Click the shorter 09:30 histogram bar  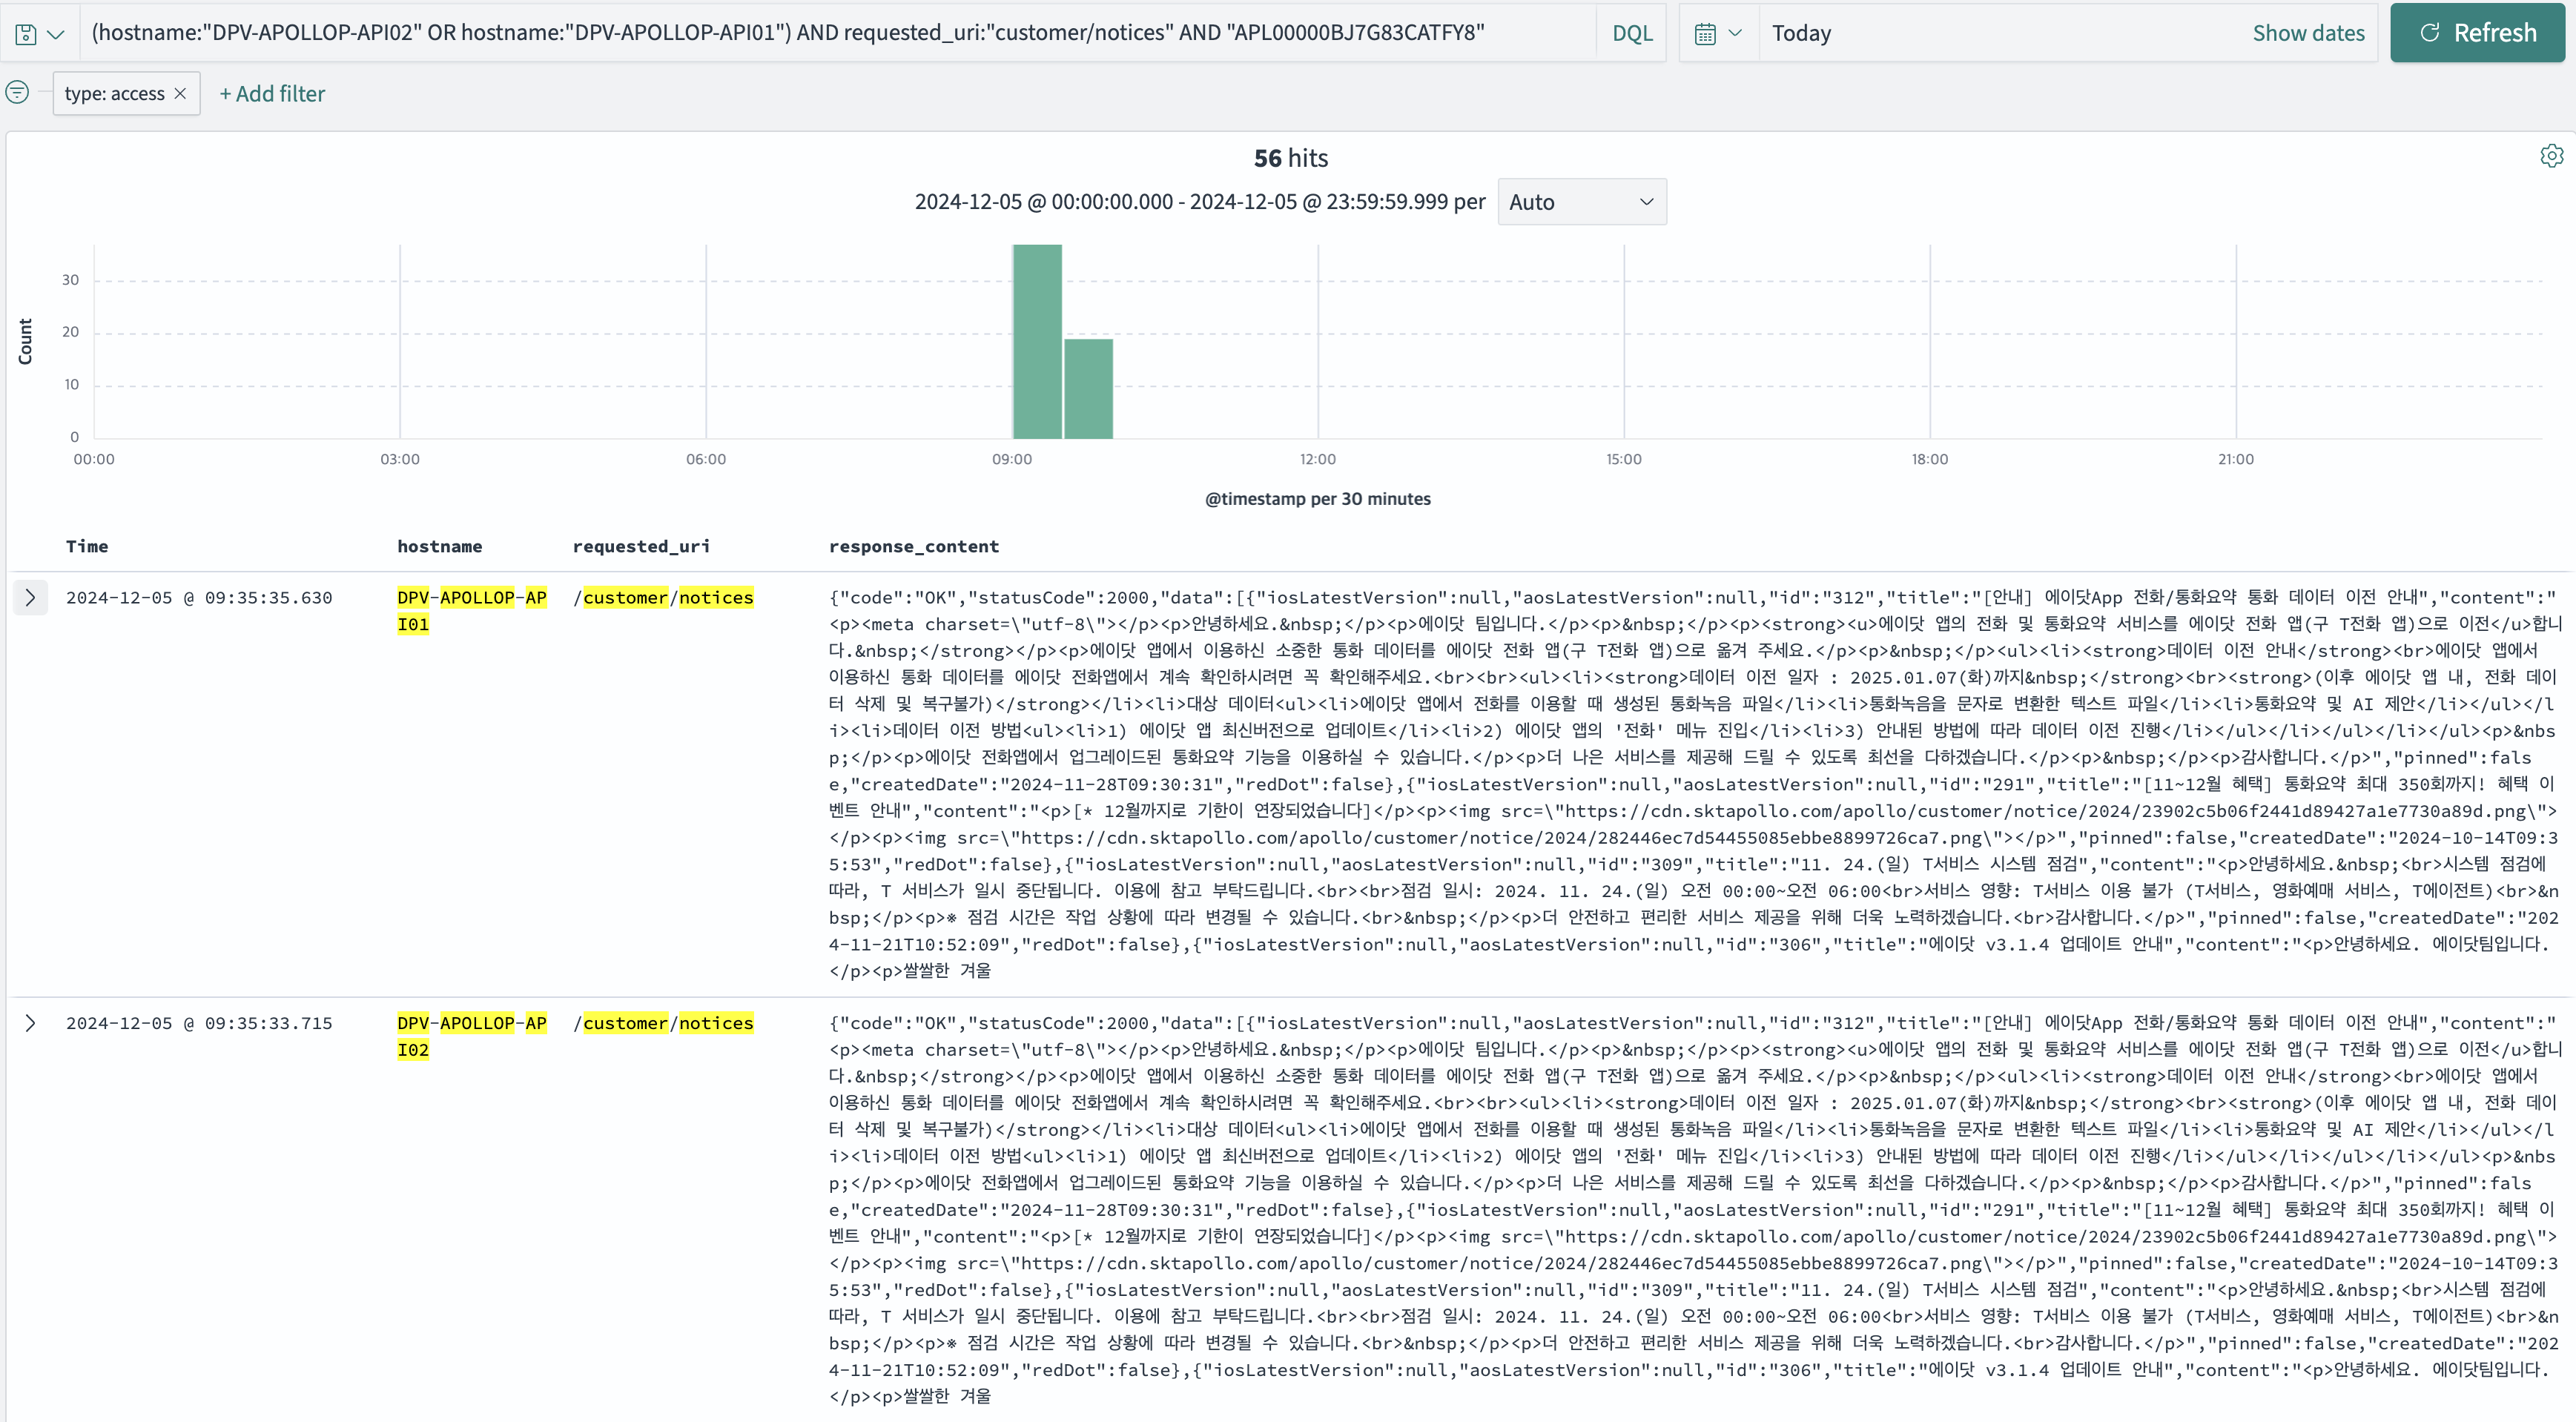(x=1088, y=389)
